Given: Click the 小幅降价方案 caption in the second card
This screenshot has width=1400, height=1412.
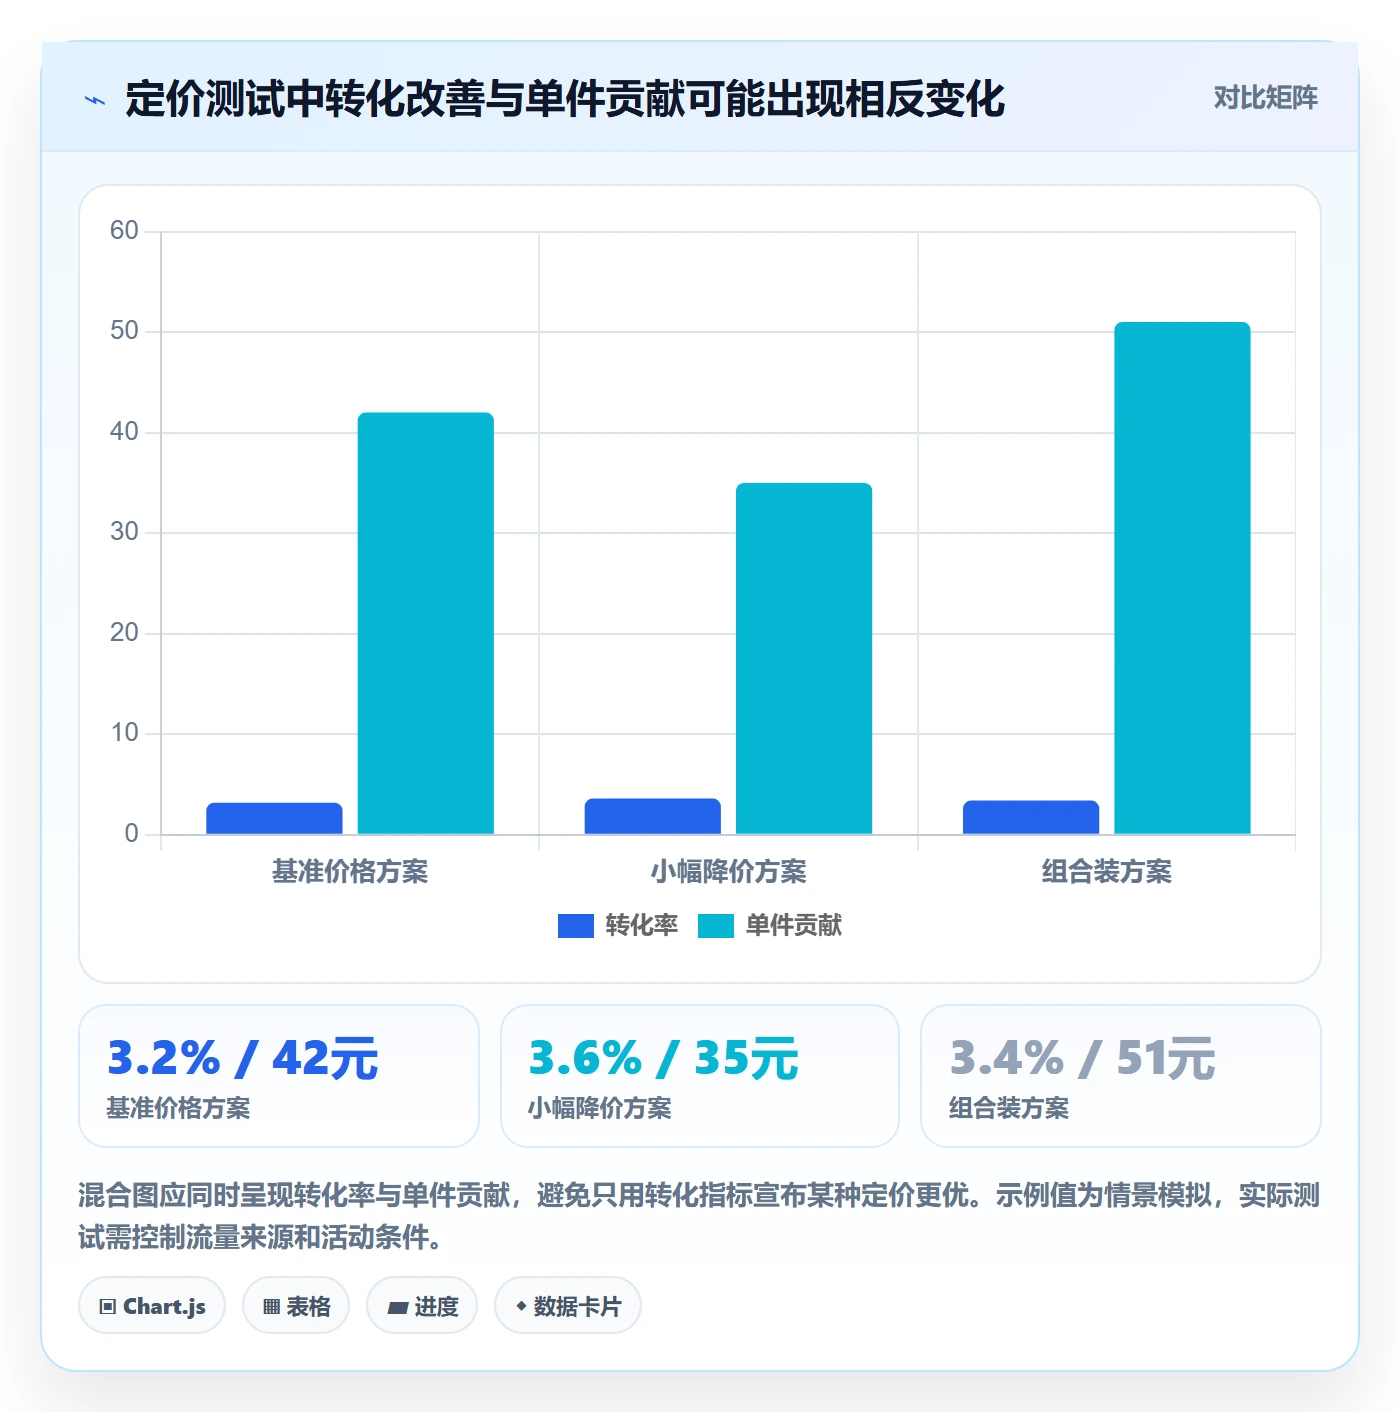Looking at the screenshot, I should 600,1108.
